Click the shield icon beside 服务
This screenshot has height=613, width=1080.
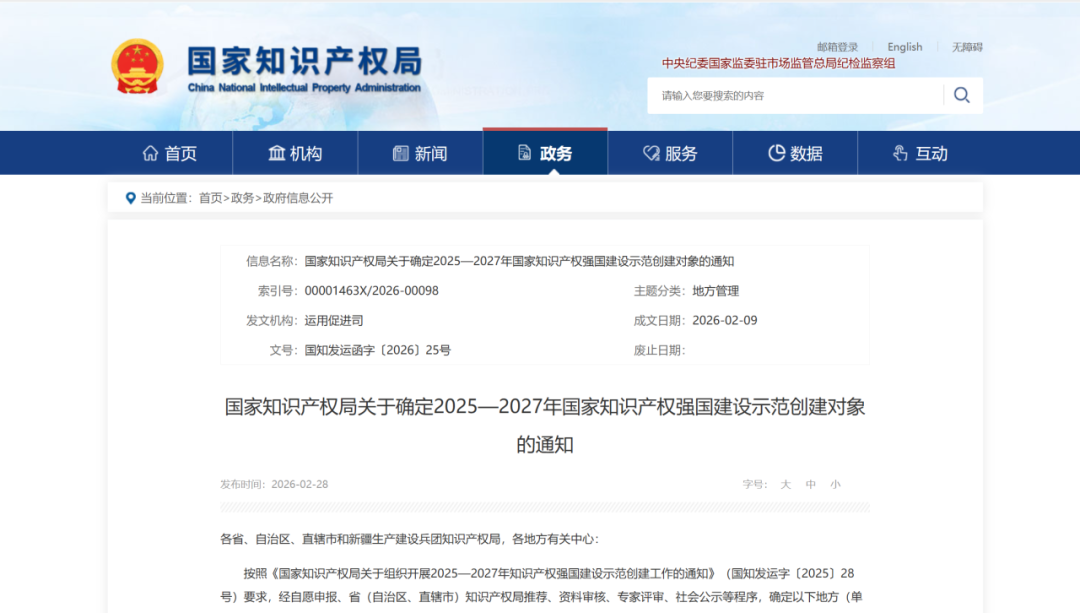(648, 152)
